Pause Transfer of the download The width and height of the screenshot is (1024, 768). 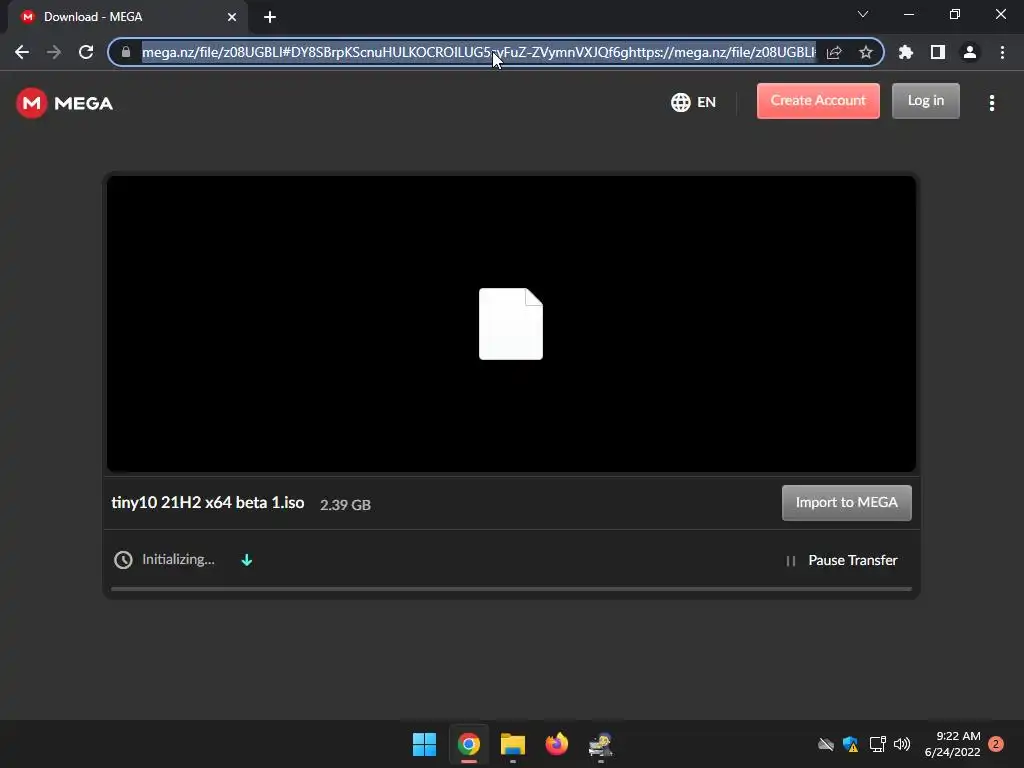coord(842,560)
